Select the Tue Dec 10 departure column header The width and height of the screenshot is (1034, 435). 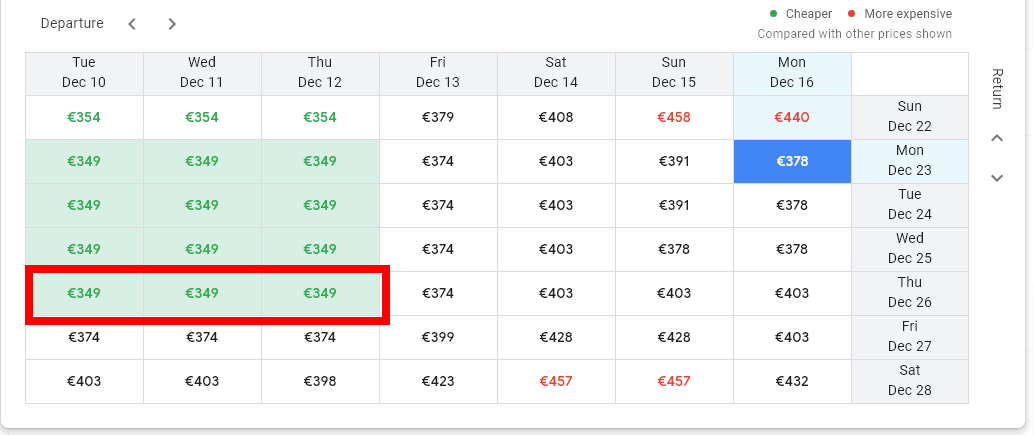coord(84,73)
